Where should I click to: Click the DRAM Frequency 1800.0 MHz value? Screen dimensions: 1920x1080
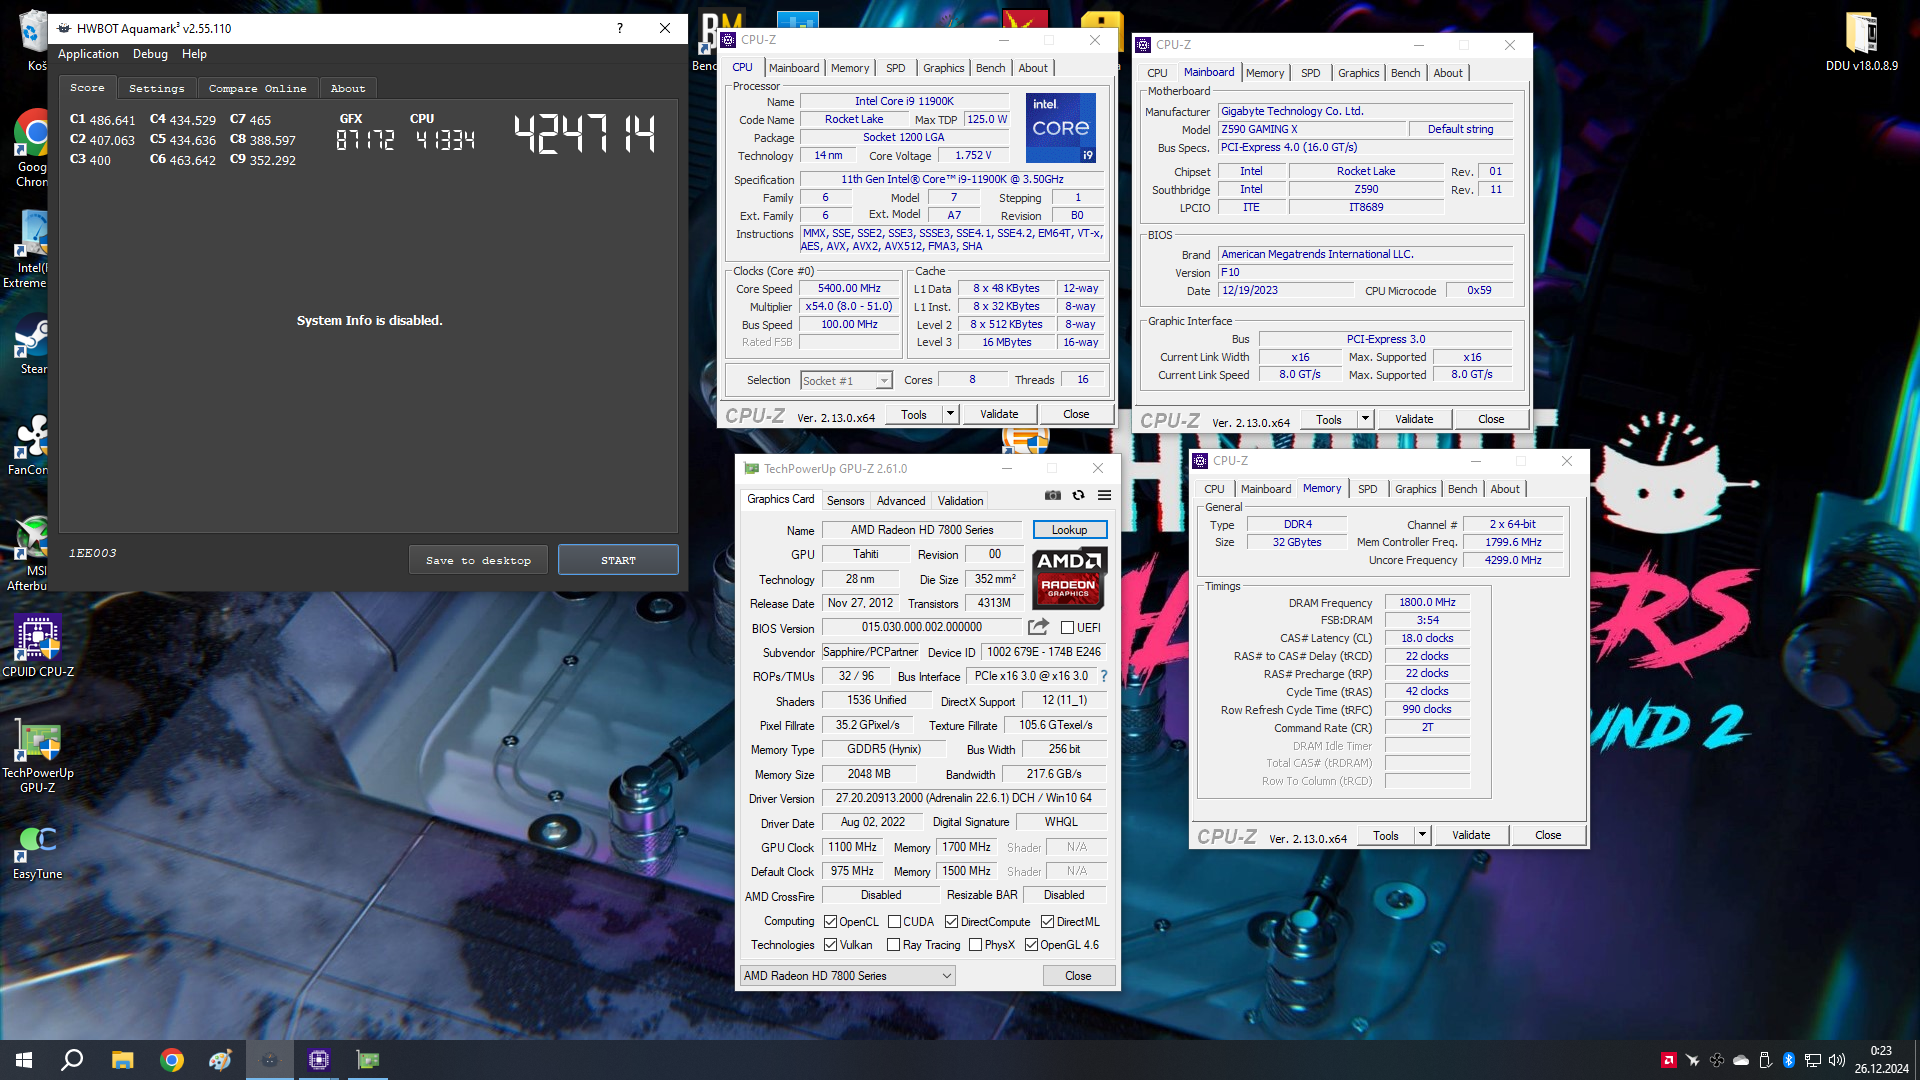pyautogui.click(x=1427, y=603)
